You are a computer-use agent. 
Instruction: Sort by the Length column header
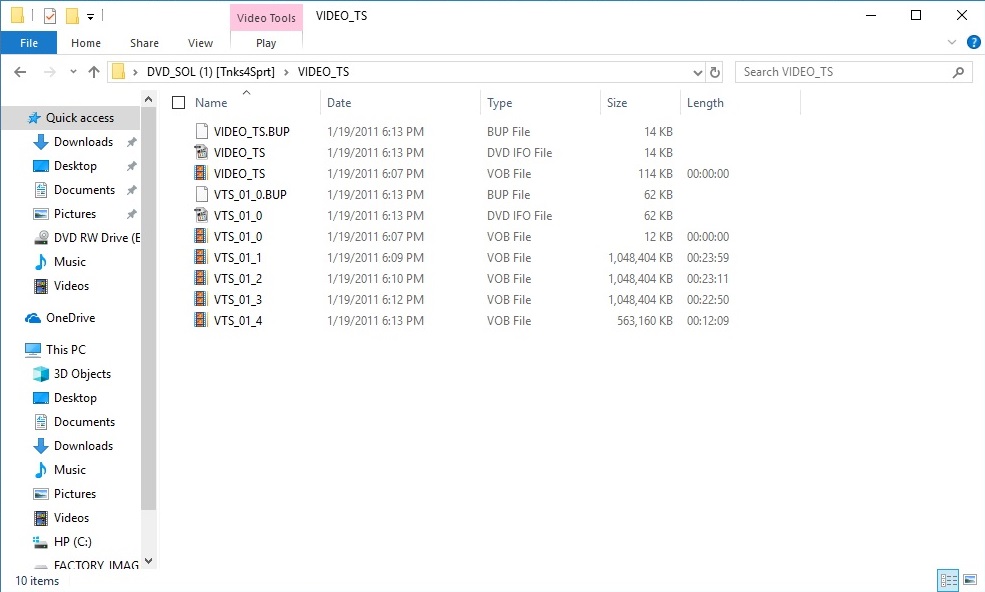click(705, 103)
